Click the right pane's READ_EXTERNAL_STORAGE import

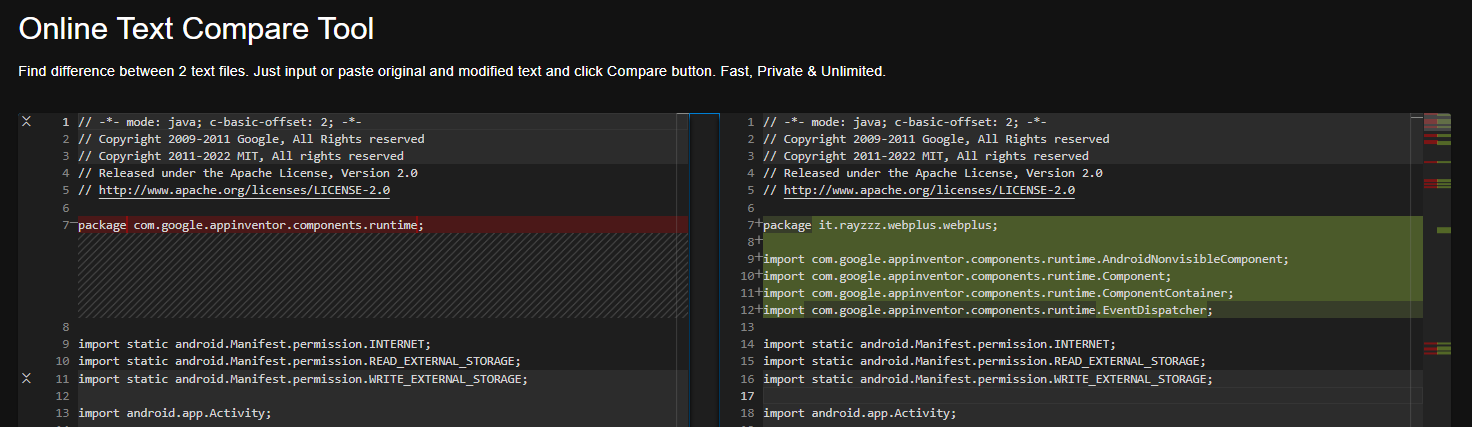point(984,361)
